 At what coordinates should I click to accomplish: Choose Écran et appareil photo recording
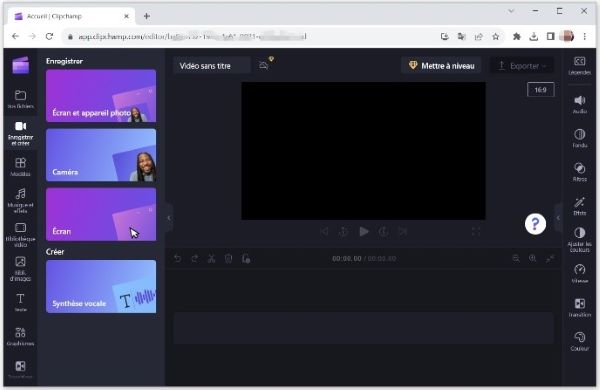pos(101,96)
